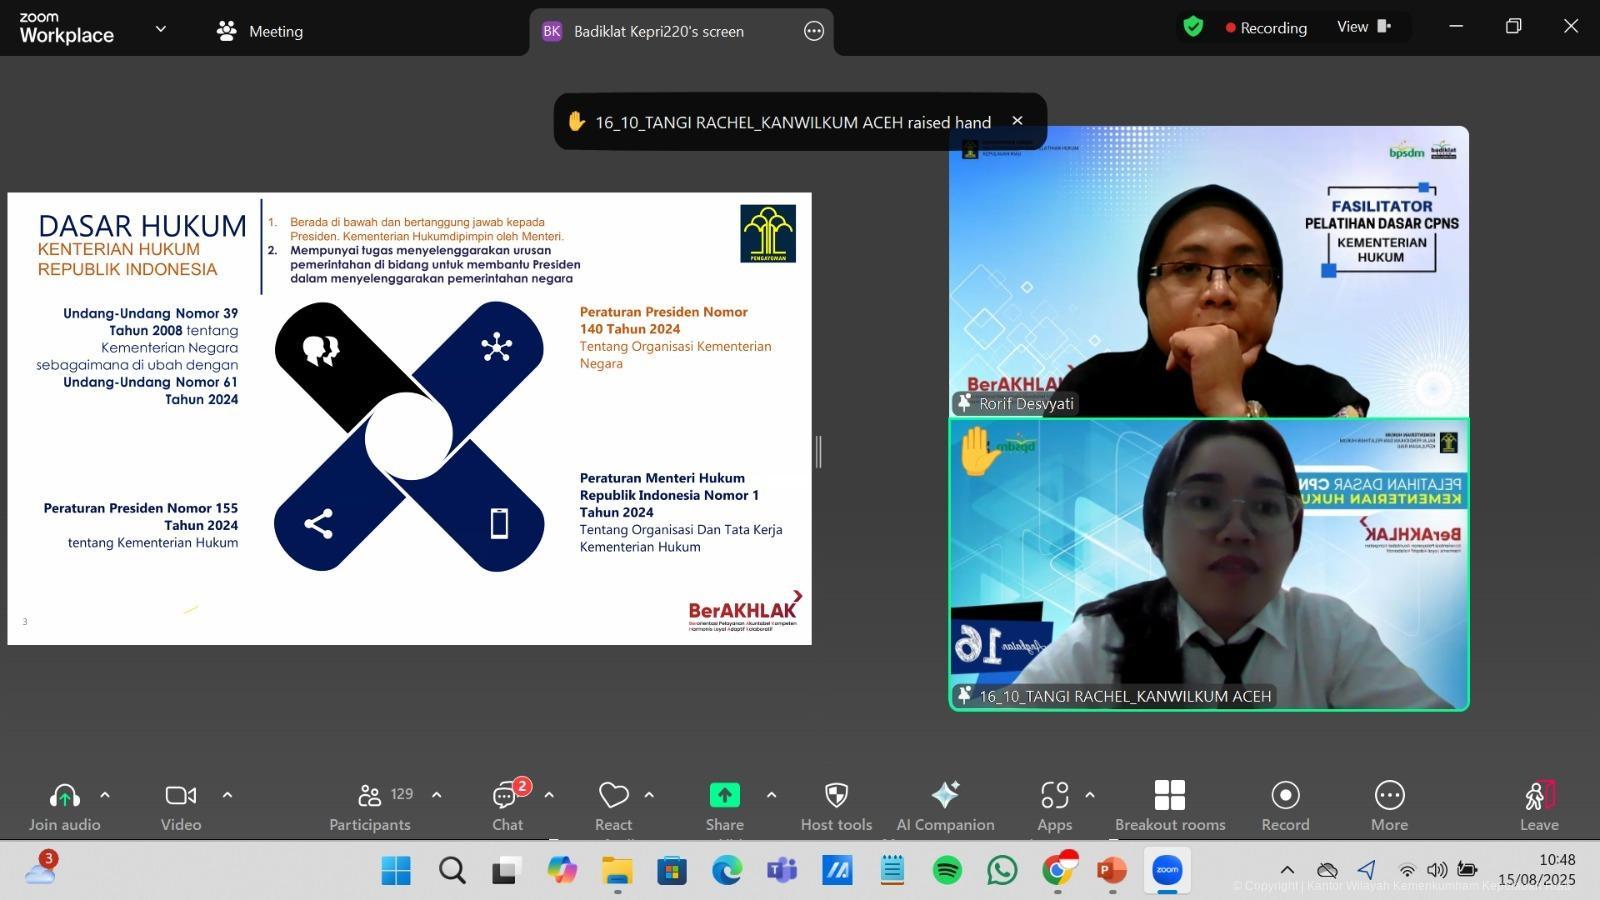
Task: Open Breakout rooms
Action: pyautogui.click(x=1169, y=796)
